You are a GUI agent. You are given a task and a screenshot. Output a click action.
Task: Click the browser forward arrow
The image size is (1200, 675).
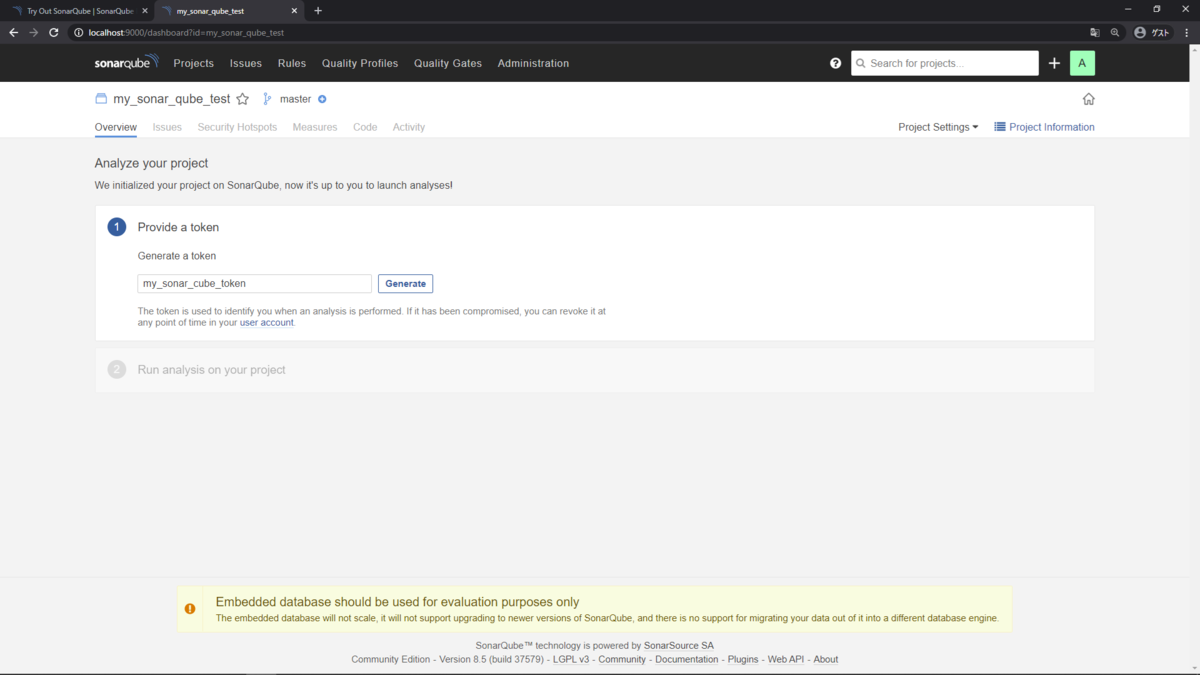[x=33, y=32]
